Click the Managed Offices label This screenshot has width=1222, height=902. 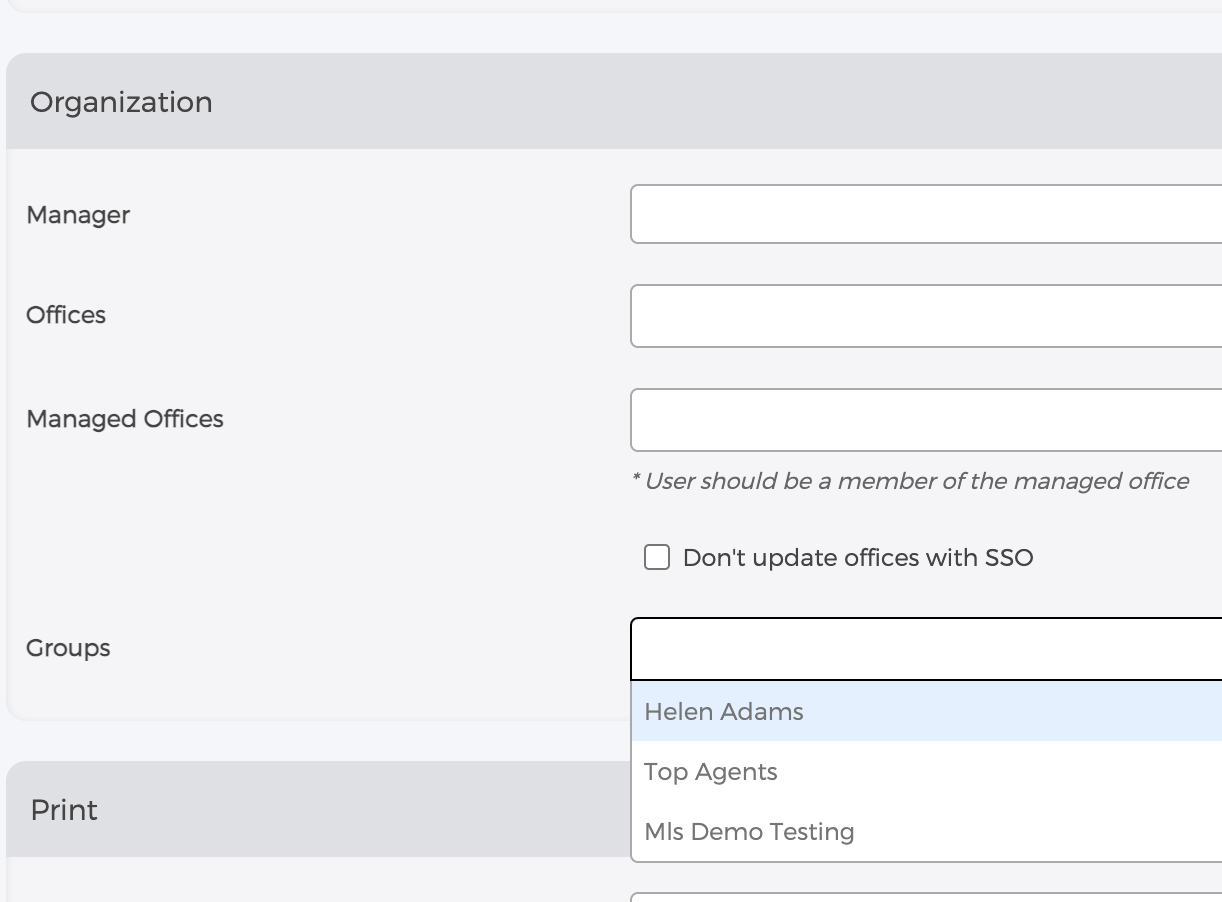pyautogui.click(x=125, y=419)
